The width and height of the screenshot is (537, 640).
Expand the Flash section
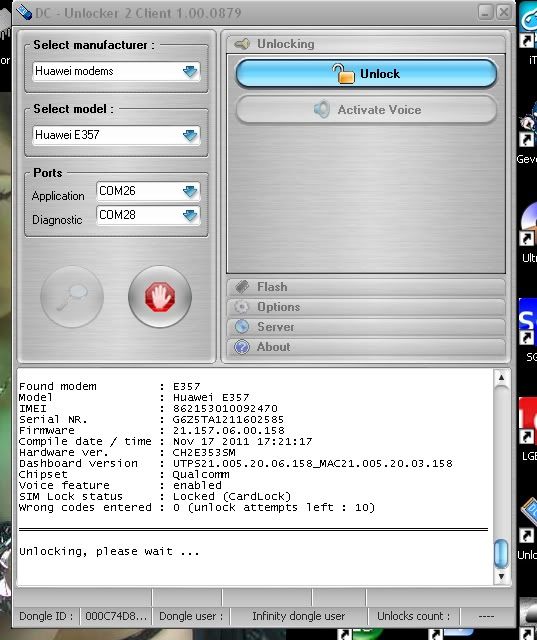[366, 287]
